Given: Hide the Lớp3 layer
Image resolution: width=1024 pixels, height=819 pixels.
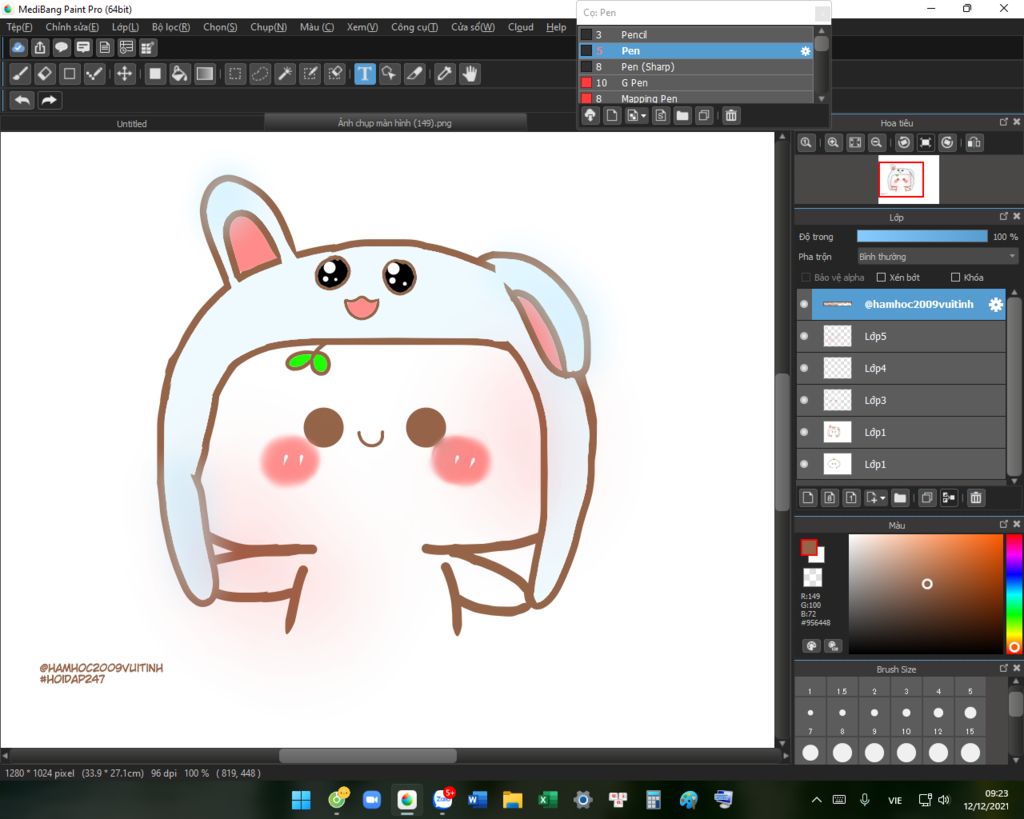Looking at the screenshot, I should (x=804, y=400).
